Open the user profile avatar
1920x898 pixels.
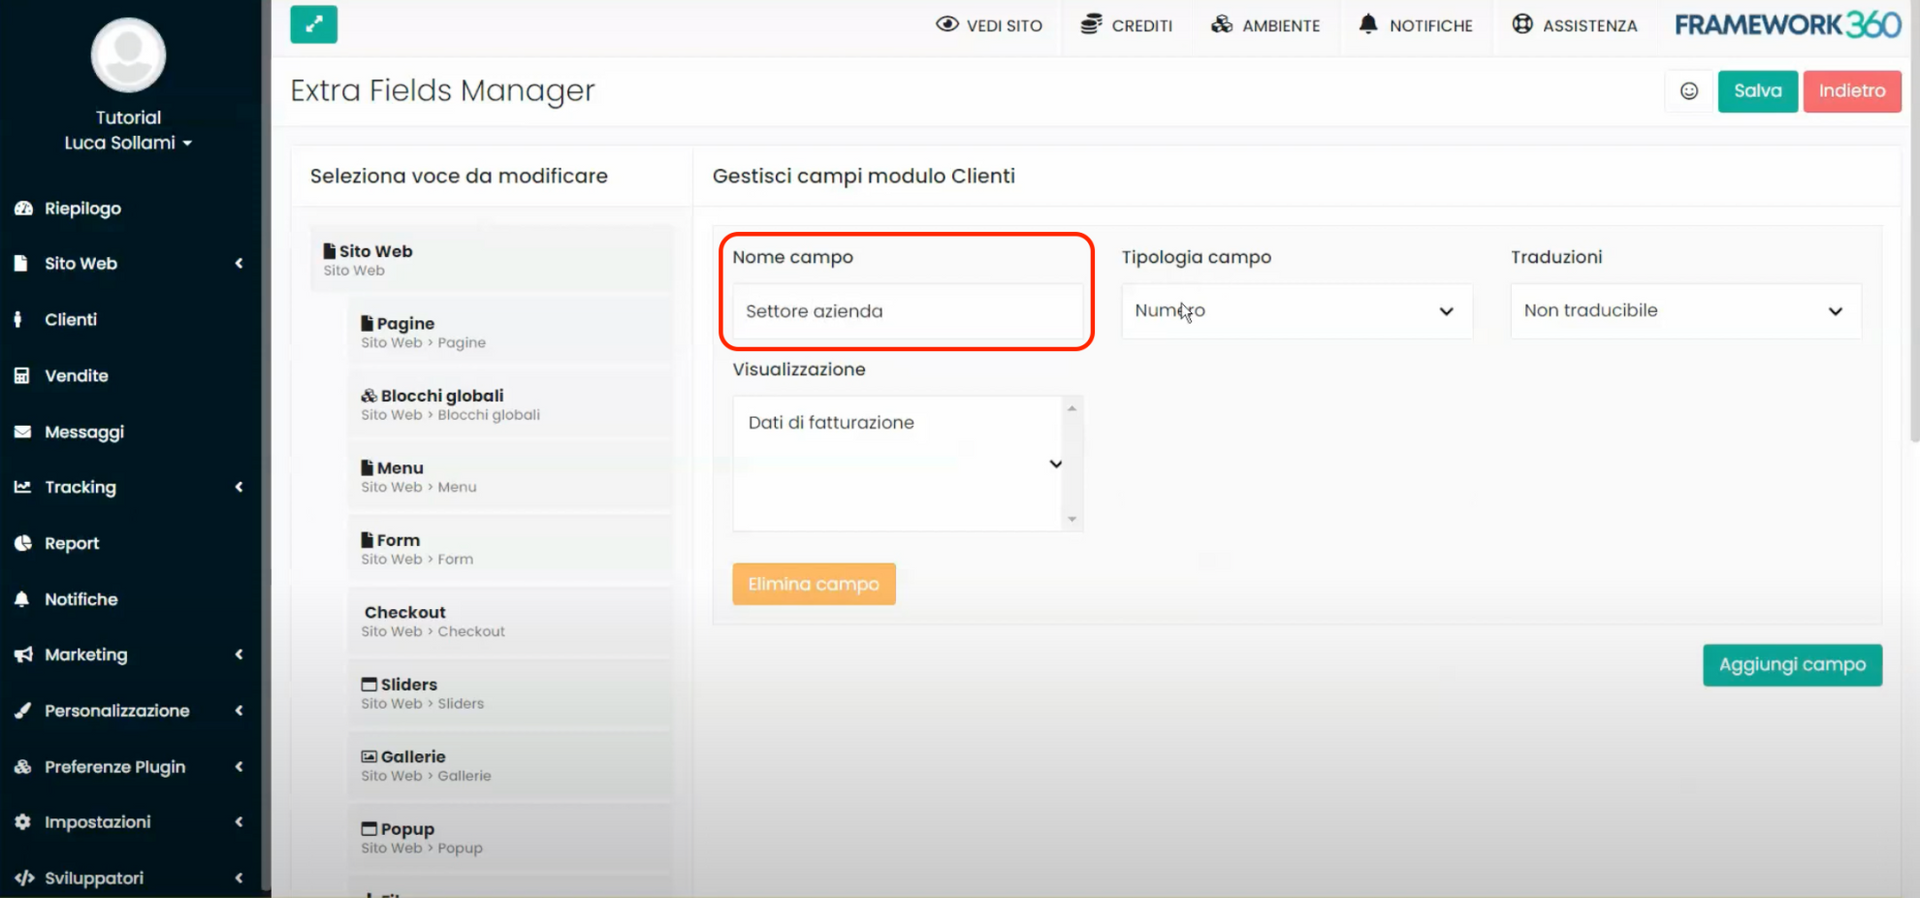click(x=128, y=55)
